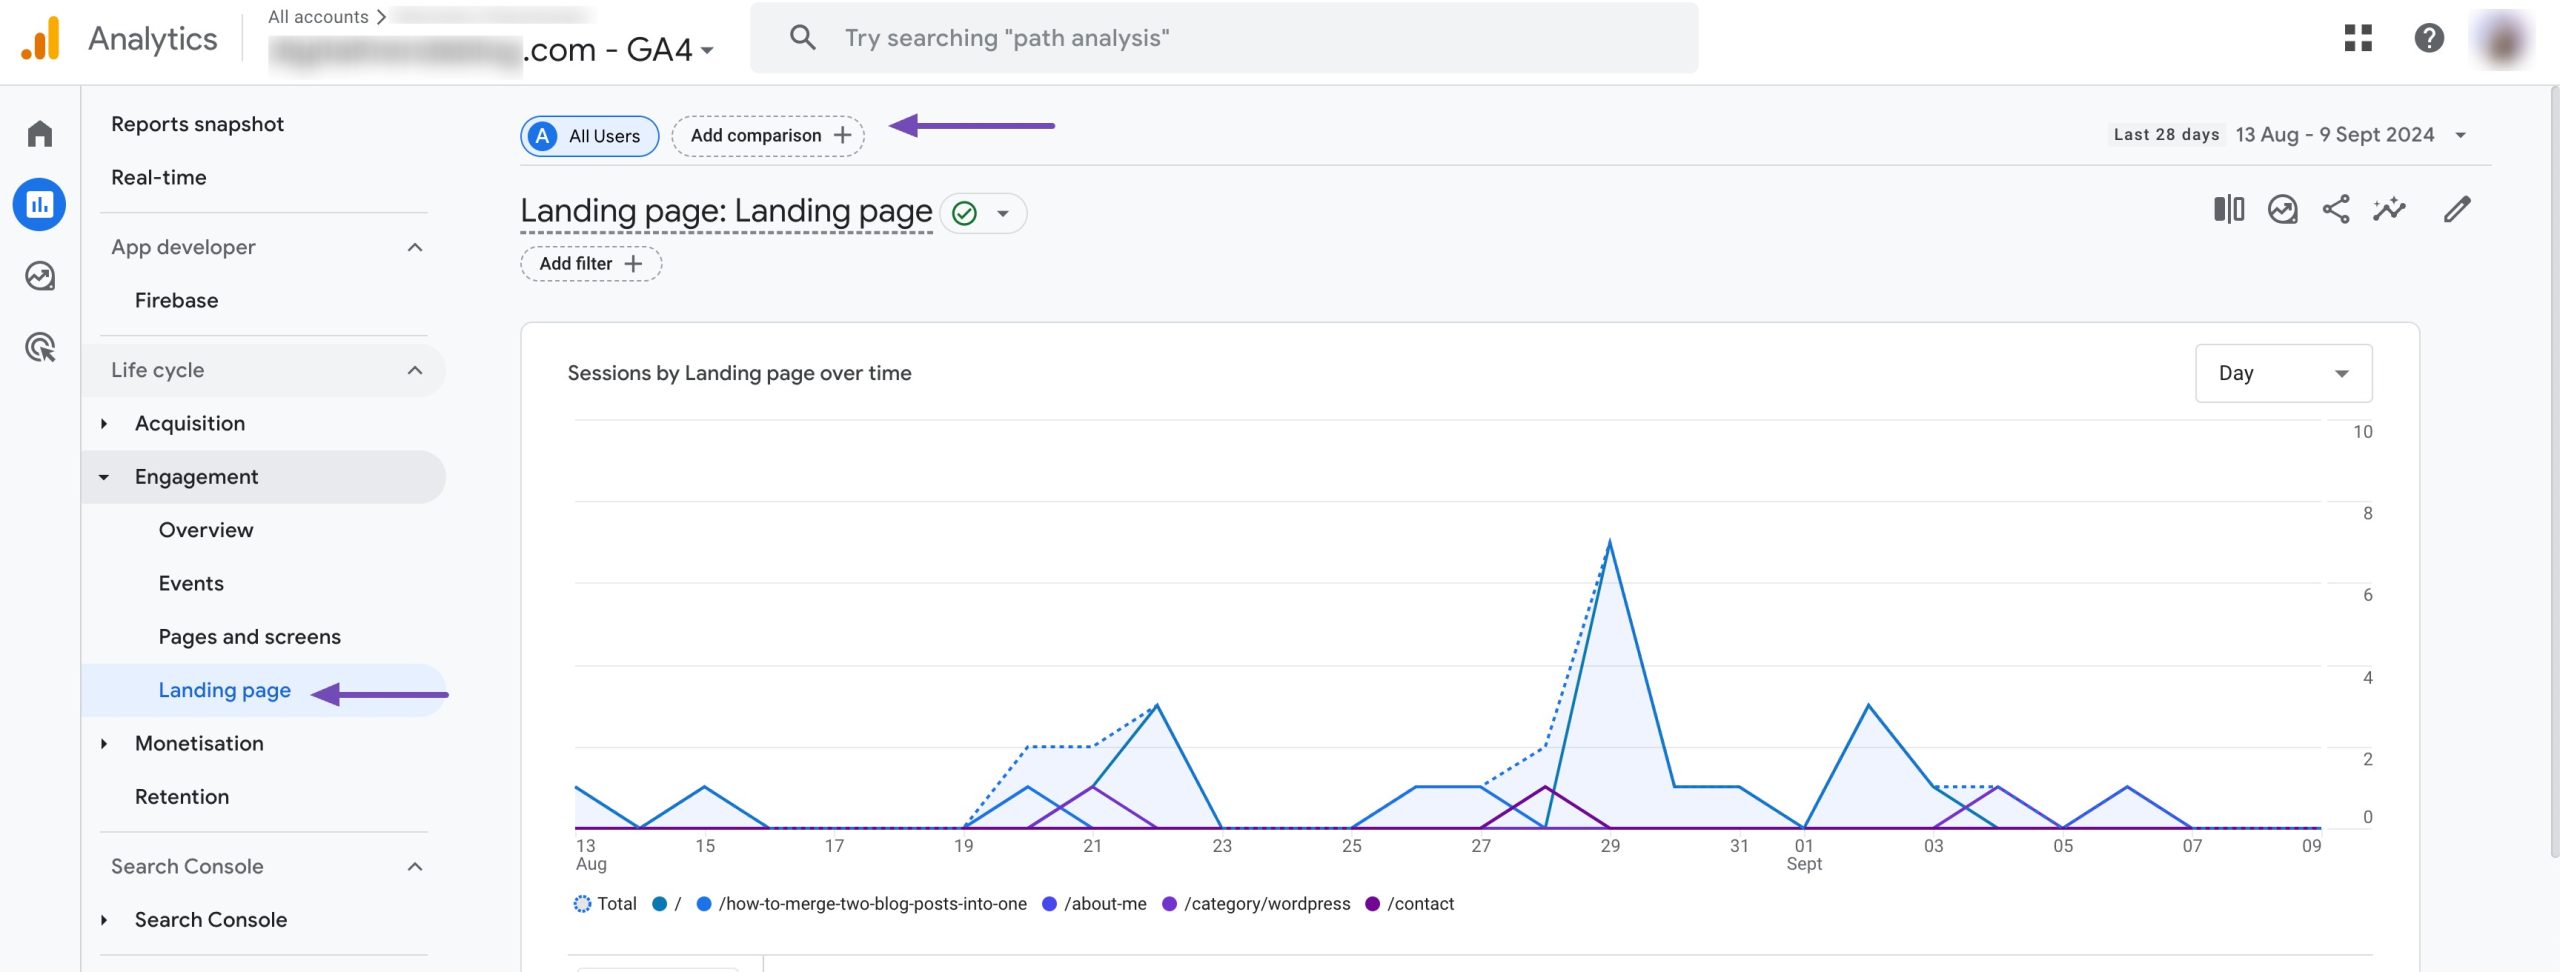Customize the report using the pencil icon
The width and height of the screenshot is (2560, 972).
pos(2457,210)
